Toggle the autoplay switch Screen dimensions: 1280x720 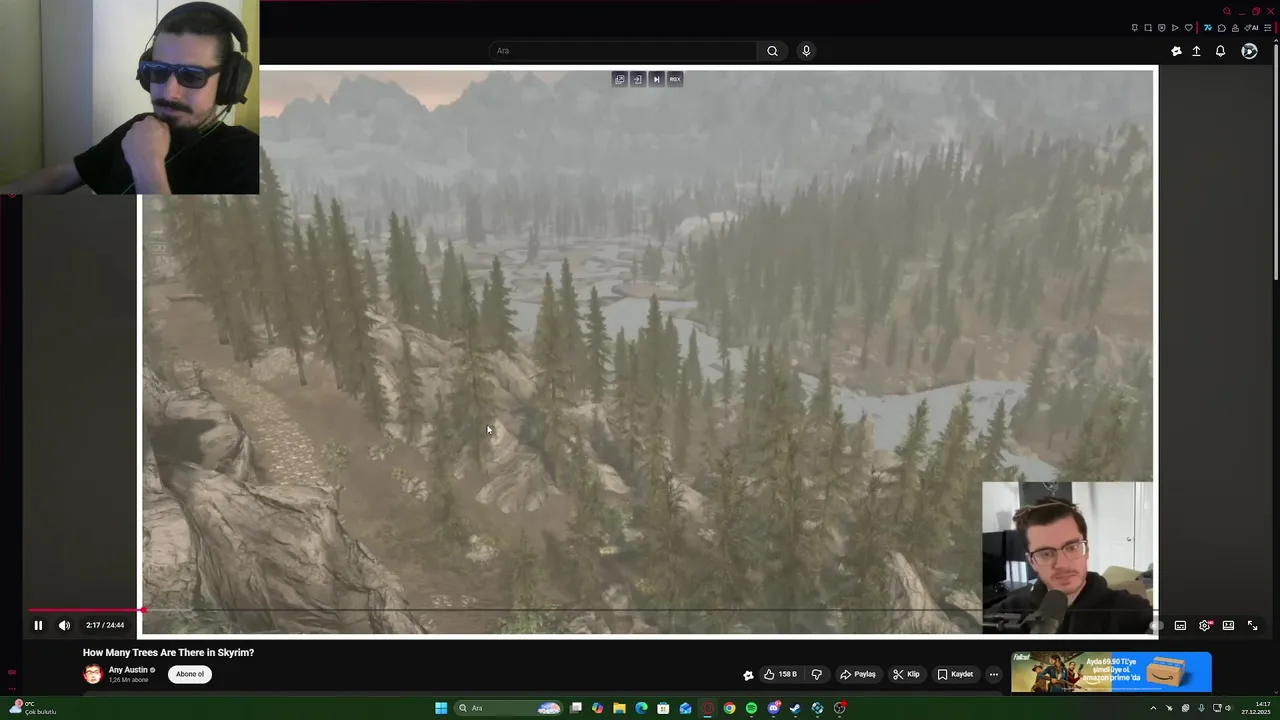point(1155,625)
